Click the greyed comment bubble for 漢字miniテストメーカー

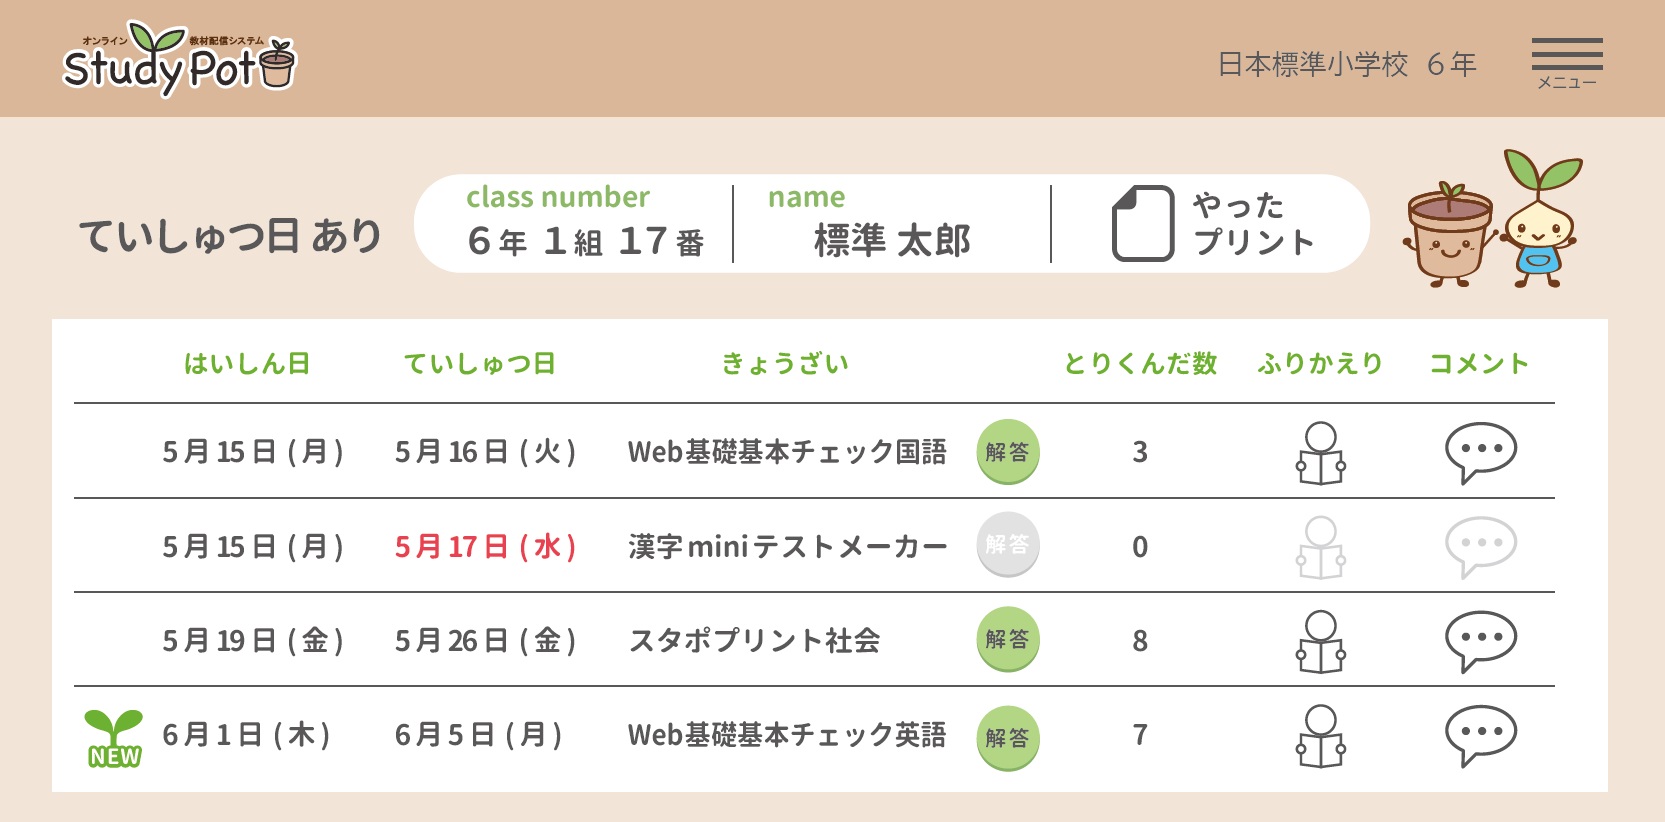pos(1481,547)
